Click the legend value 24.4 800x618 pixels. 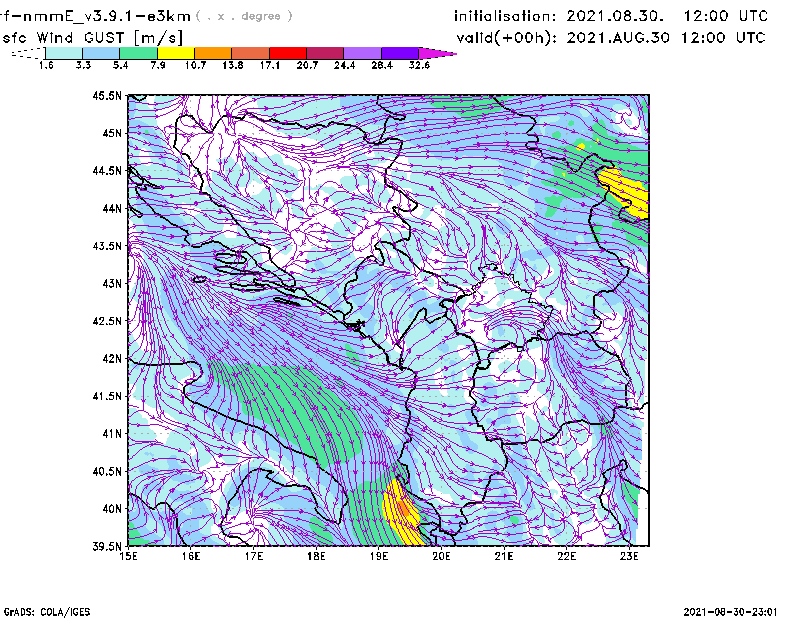344,65
